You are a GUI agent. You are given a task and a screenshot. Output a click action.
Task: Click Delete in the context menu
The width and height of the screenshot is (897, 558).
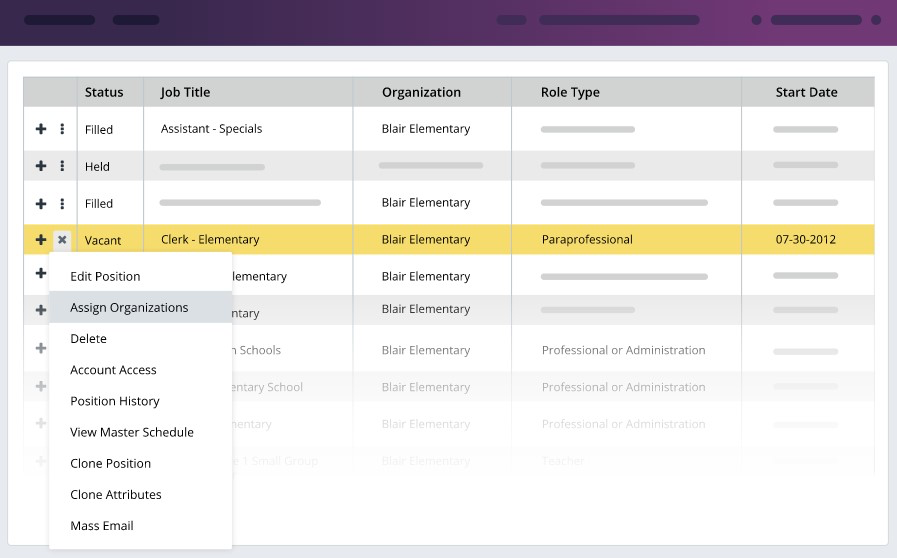(88, 339)
